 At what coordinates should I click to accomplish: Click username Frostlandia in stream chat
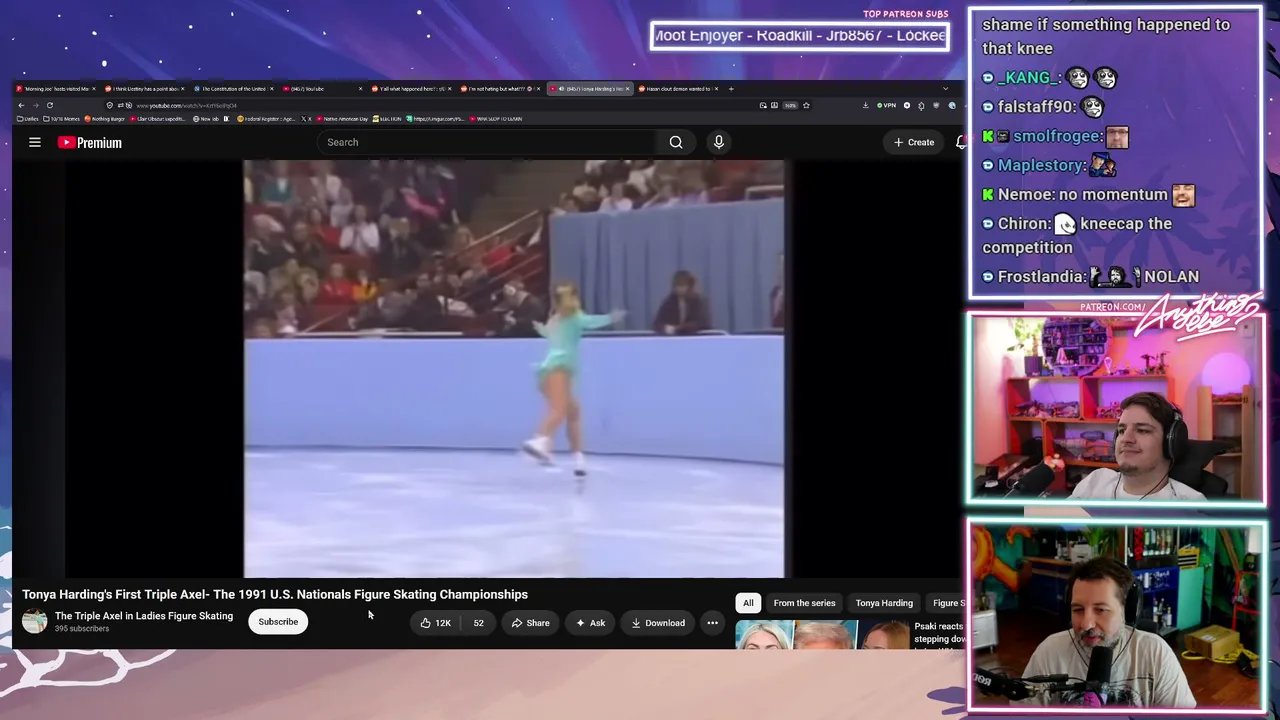[x=1040, y=277]
